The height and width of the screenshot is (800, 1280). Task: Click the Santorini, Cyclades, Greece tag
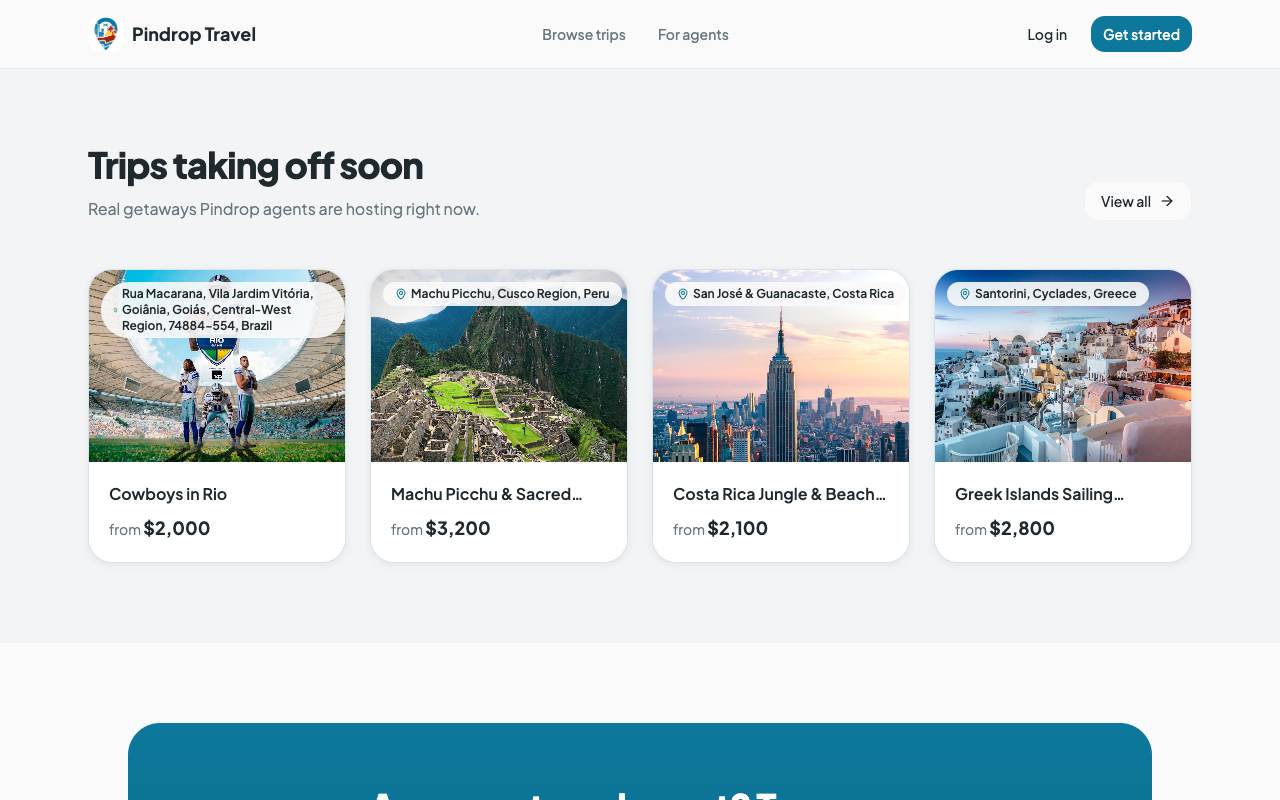click(x=1048, y=294)
